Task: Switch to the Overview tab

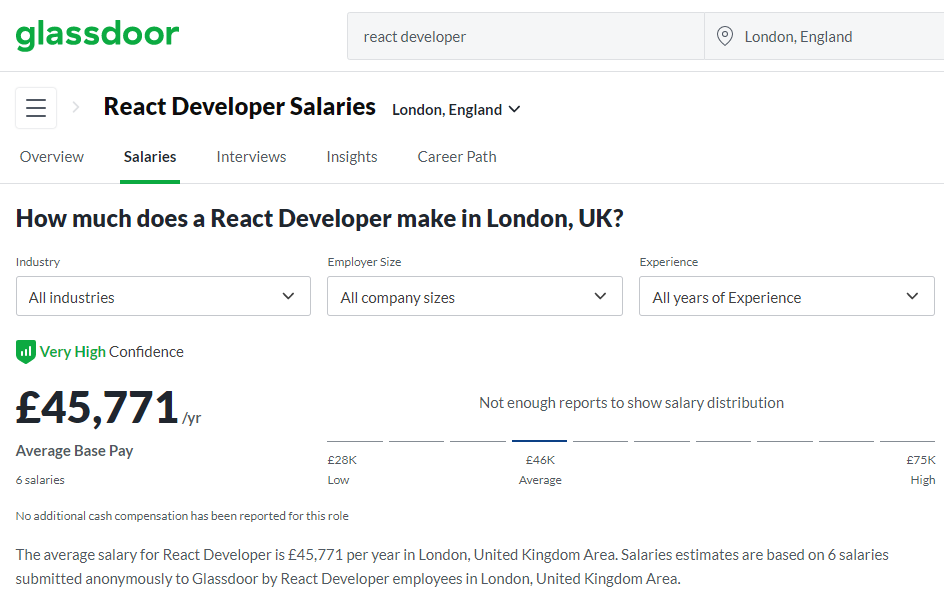Action: click(x=52, y=157)
